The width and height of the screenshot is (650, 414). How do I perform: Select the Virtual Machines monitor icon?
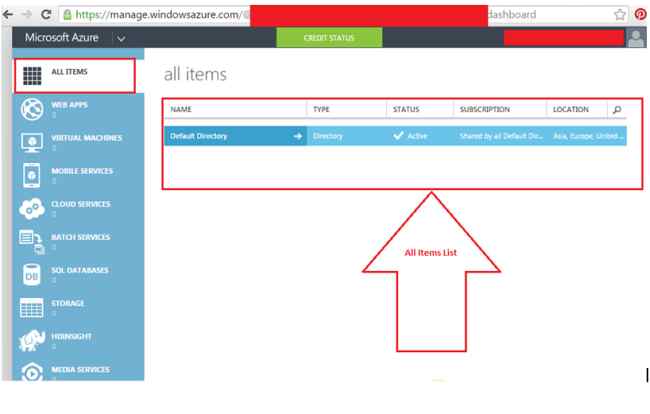(32, 142)
